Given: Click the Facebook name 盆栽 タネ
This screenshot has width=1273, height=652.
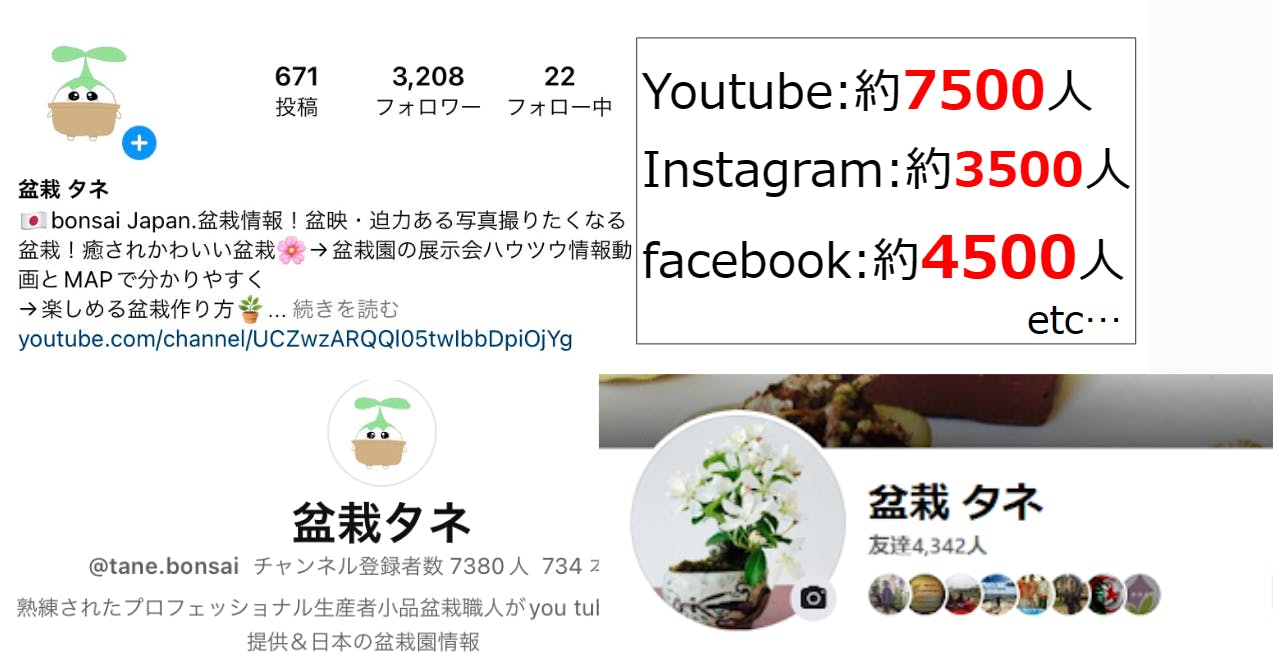Looking at the screenshot, I should tap(955, 502).
